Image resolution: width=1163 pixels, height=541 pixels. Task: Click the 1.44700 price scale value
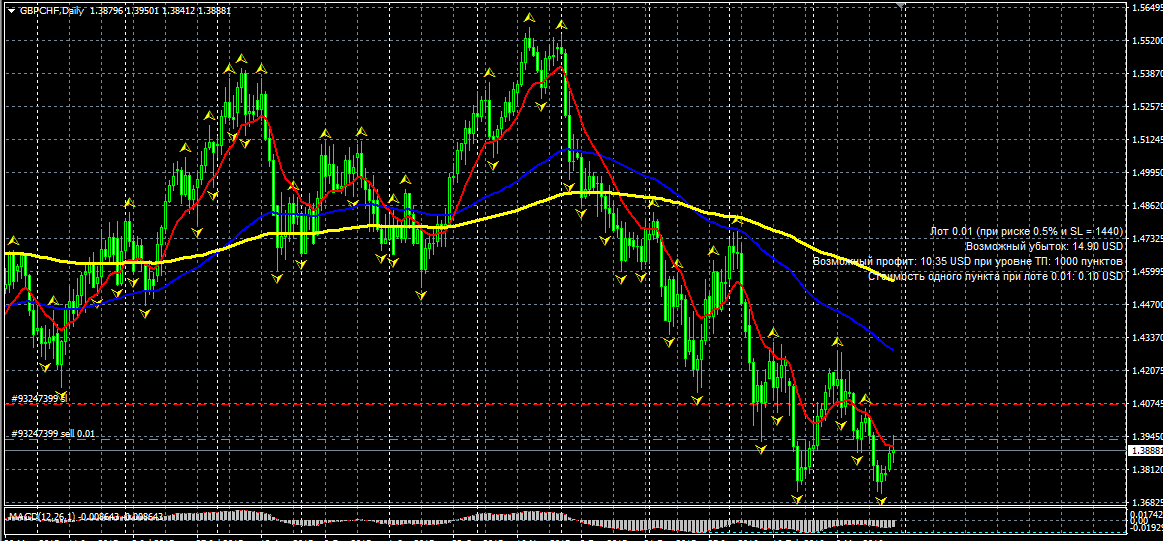coord(1146,304)
